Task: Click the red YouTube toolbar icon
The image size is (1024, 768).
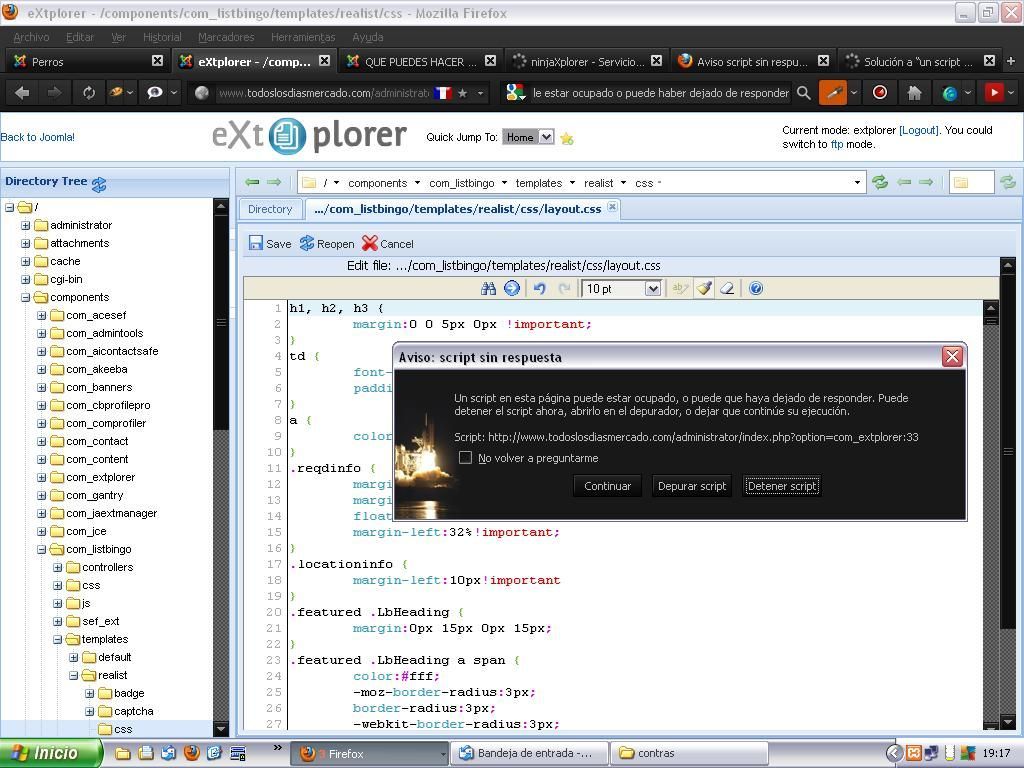Action: click(x=994, y=93)
